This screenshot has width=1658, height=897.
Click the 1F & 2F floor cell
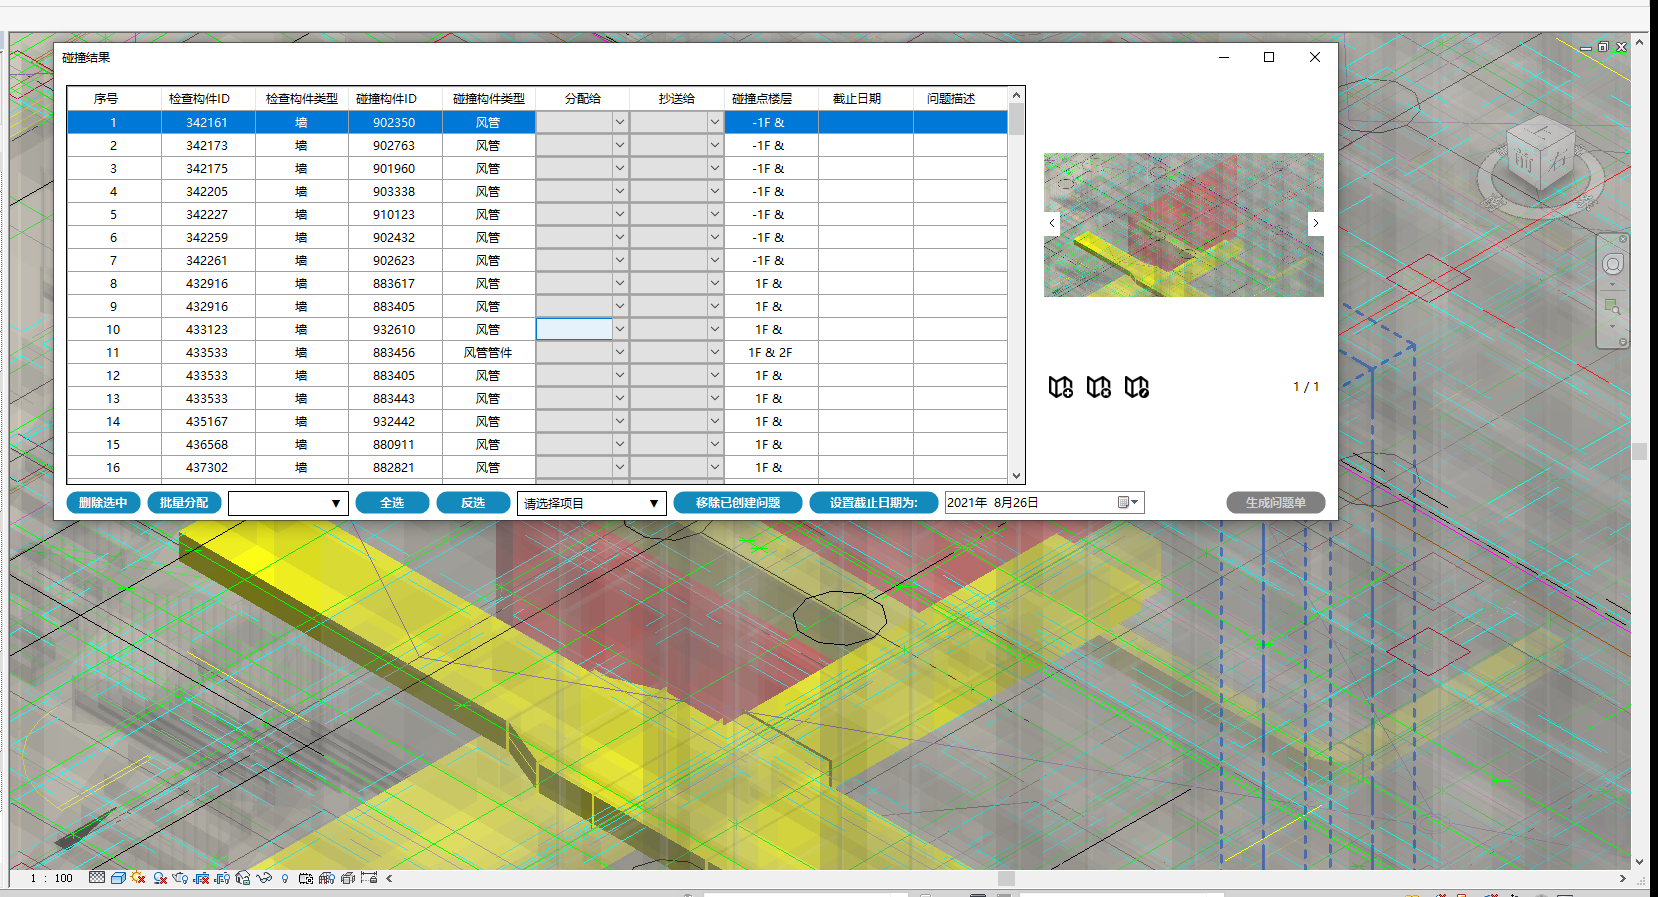(x=770, y=352)
